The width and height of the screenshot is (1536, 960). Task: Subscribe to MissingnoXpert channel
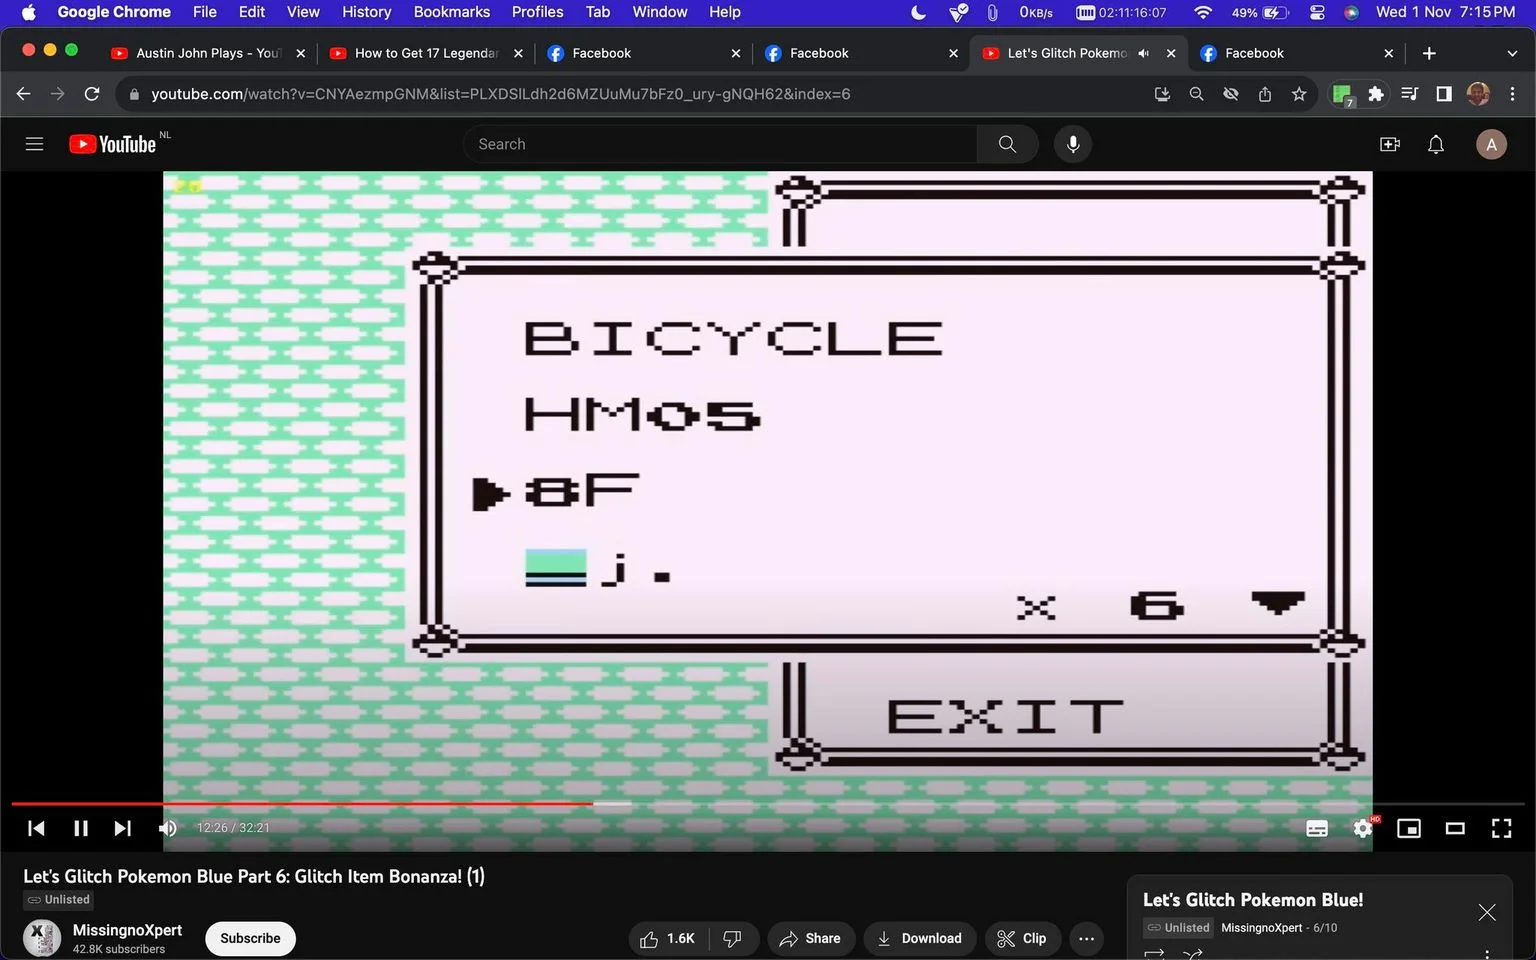250,938
